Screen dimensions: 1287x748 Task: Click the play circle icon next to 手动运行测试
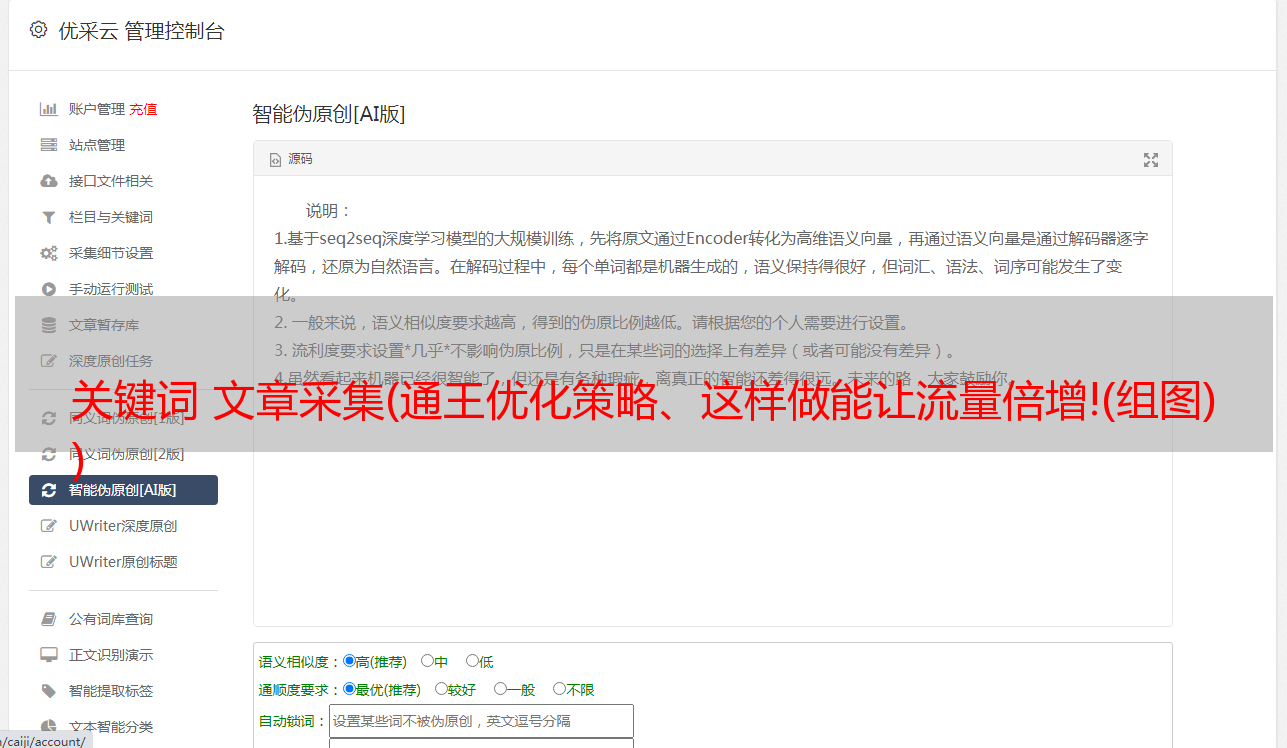click(48, 289)
